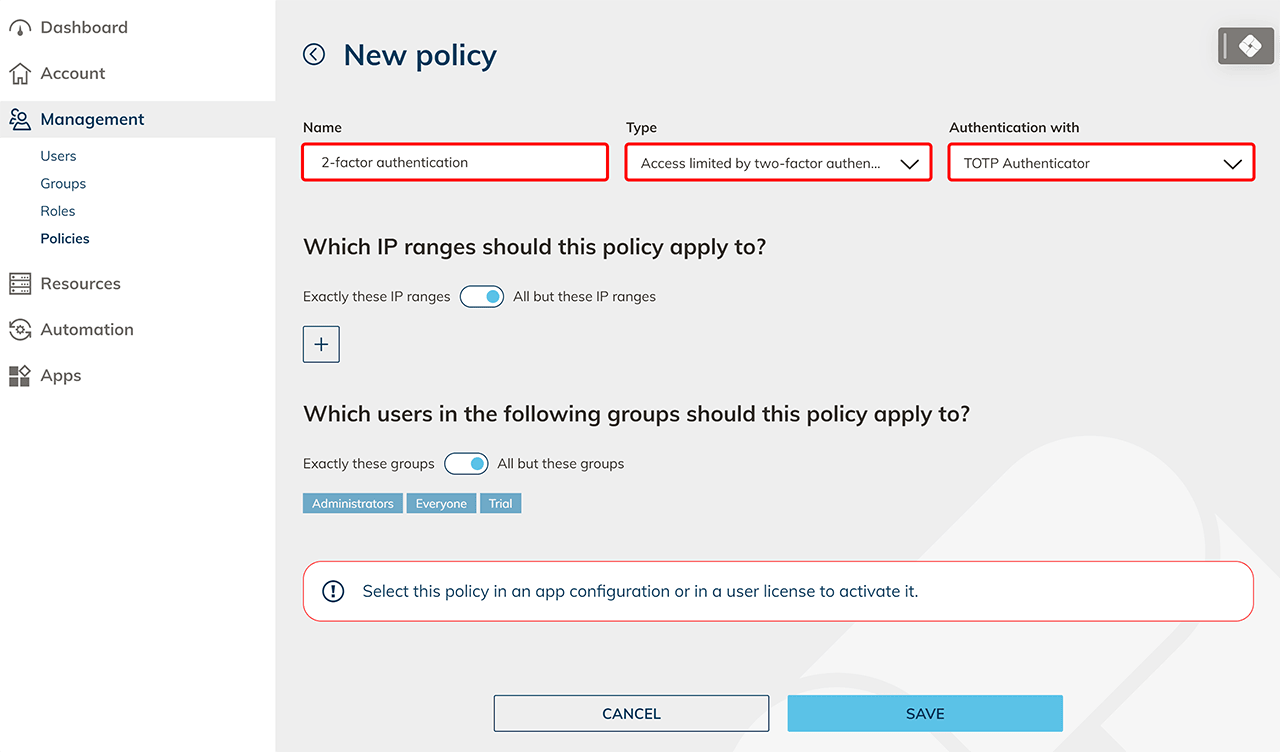The height and width of the screenshot is (752, 1280).
Task: Click the Automation gear icon
Action: pos(20,330)
